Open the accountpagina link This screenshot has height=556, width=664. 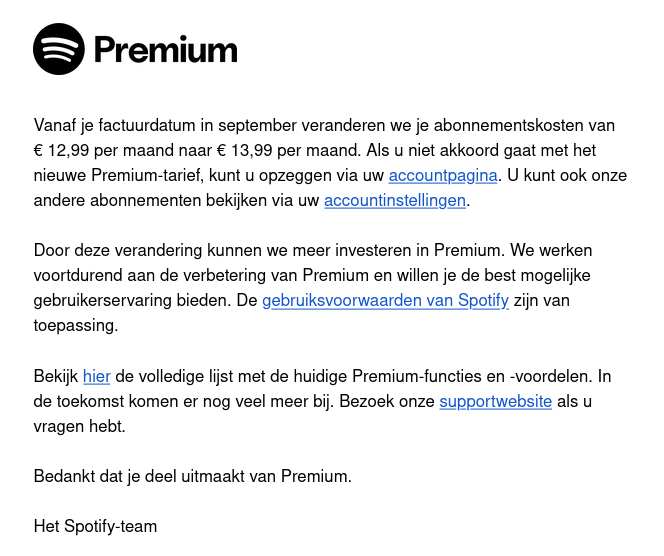coord(443,176)
